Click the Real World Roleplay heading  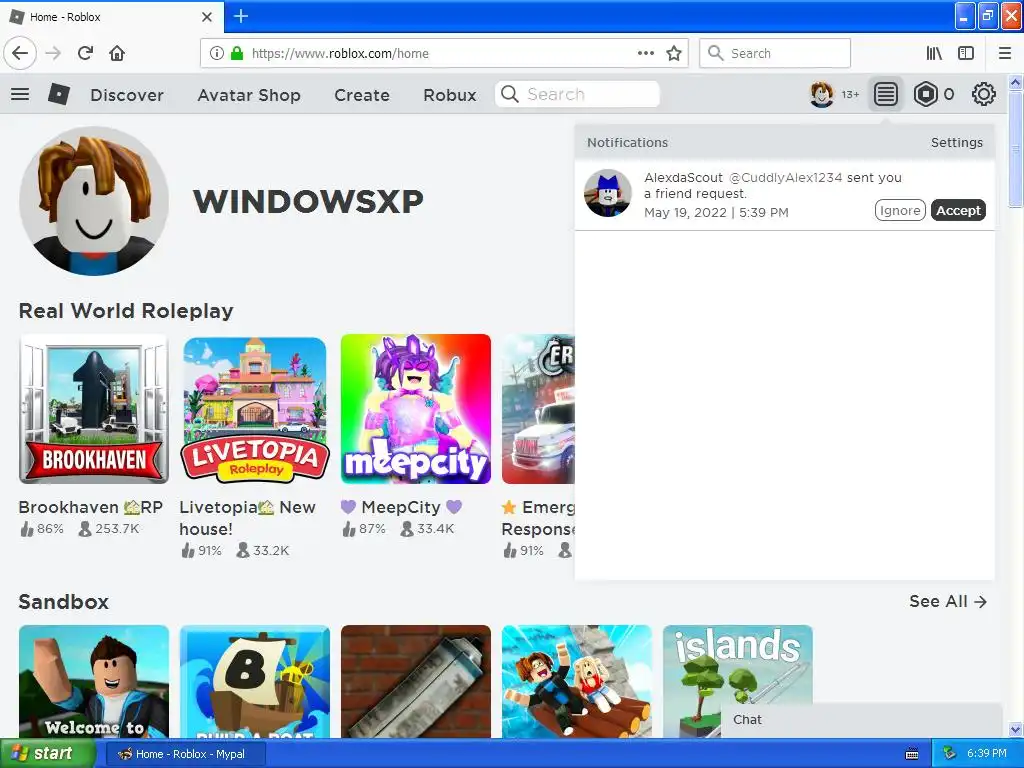[126, 311]
